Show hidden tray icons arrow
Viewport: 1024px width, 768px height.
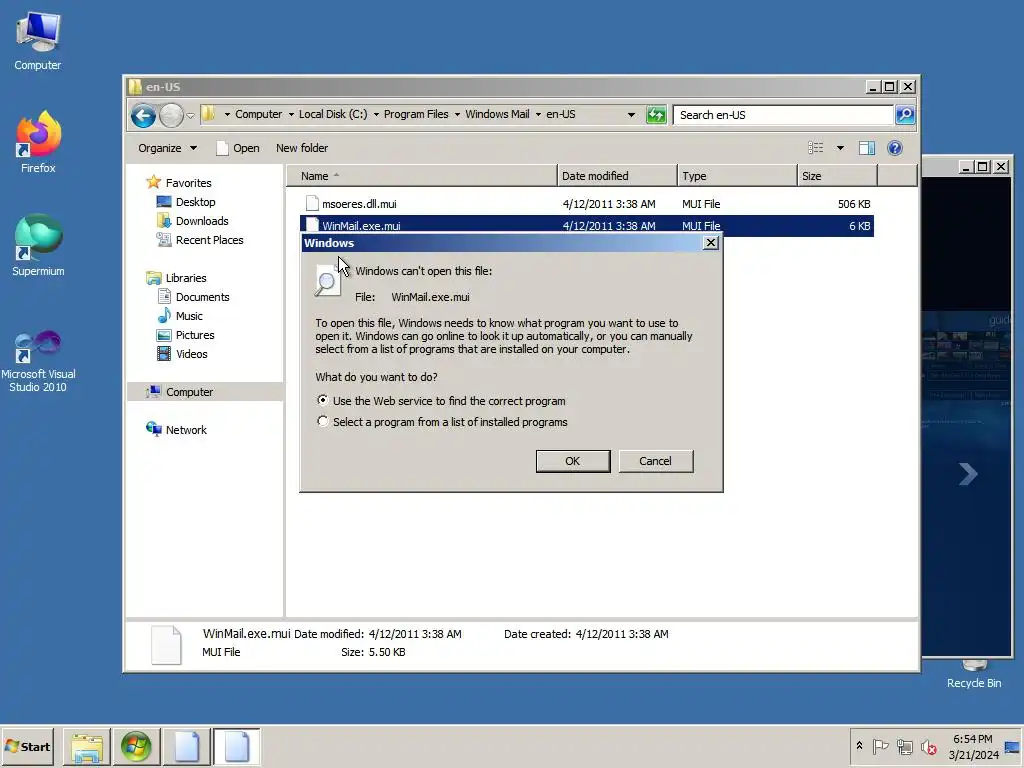(859, 746)
